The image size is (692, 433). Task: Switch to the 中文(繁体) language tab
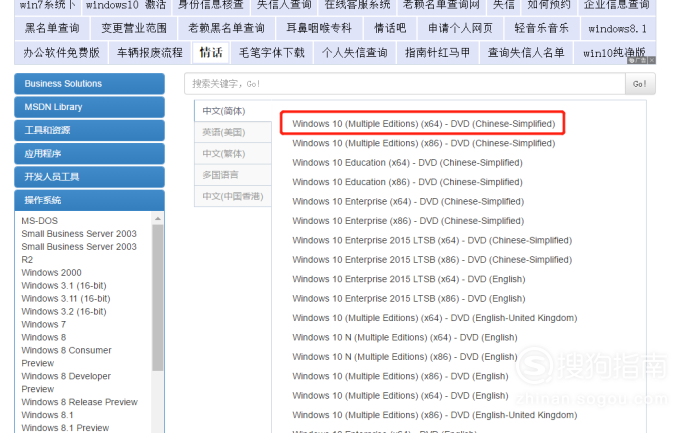click(233, 154)
